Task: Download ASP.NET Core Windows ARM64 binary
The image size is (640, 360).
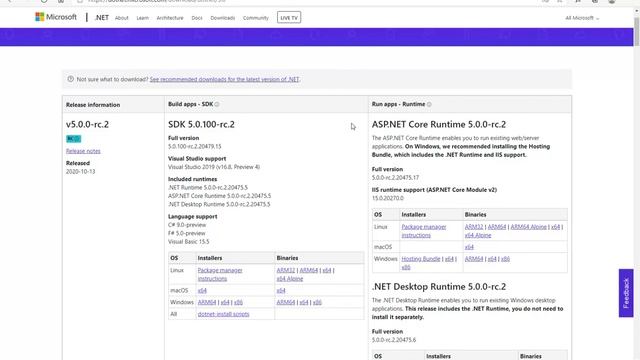Action: tap(473, 259)
